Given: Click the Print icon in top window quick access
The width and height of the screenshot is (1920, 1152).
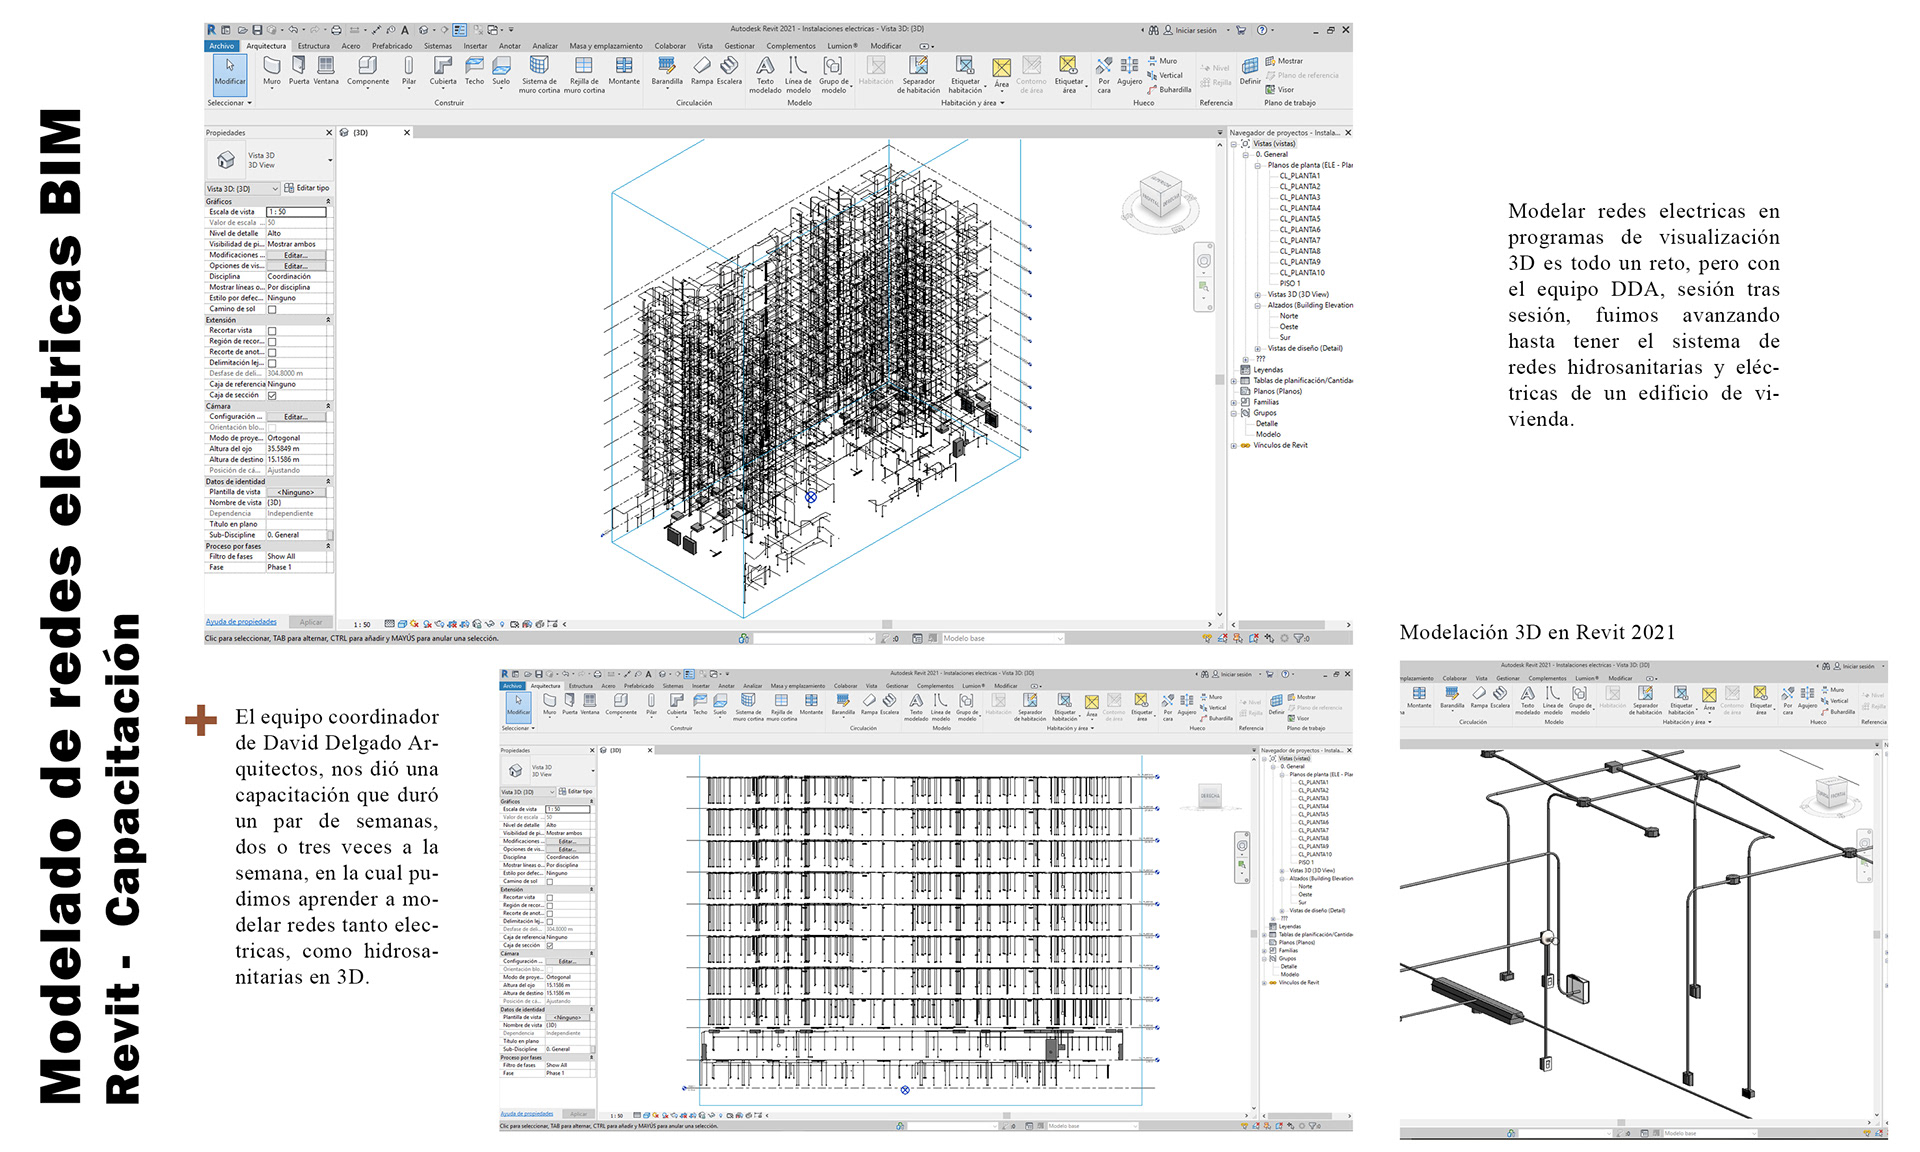Looking at the screenshot, I should click(336, 30).
